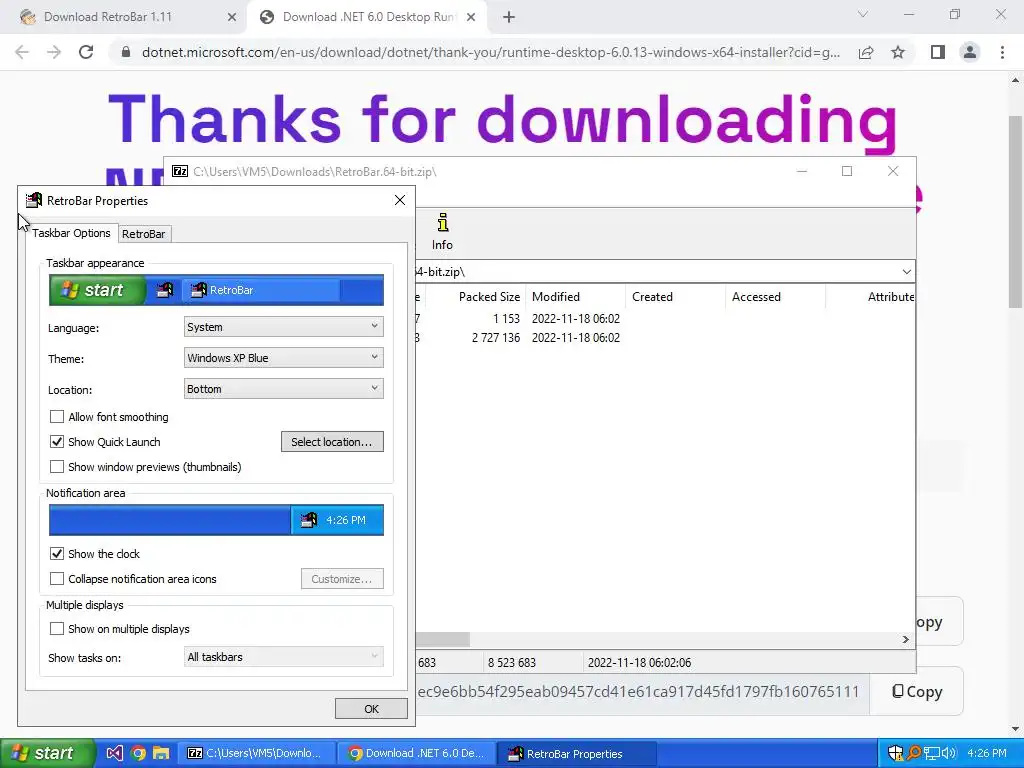Reload the page in Chrome
Screen dimensions: 1024x768
coord(86,52)
